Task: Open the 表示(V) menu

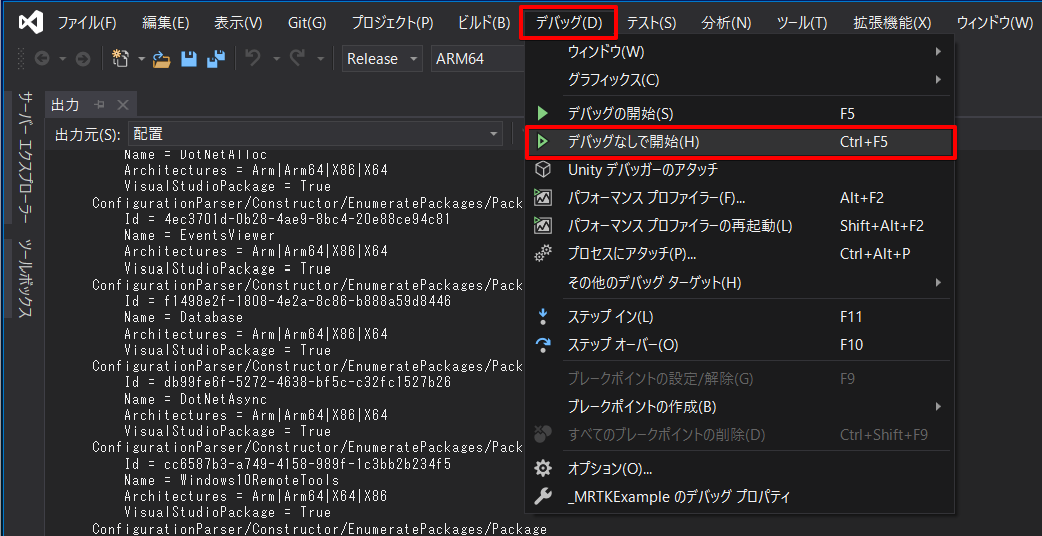Action: coord(238,23)
